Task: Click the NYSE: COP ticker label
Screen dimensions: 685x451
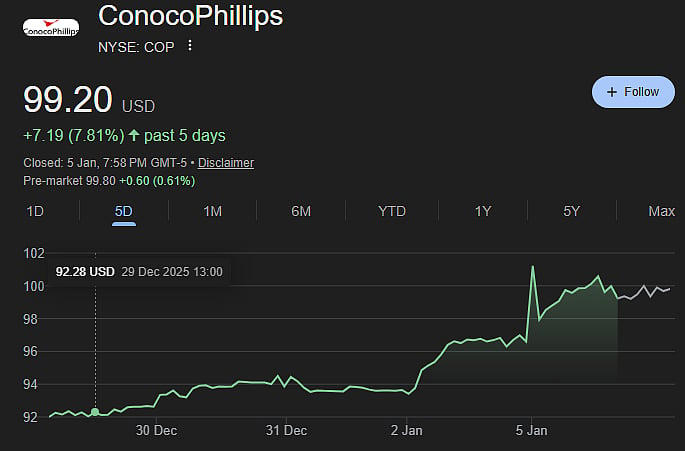Action: pos(135,45)
